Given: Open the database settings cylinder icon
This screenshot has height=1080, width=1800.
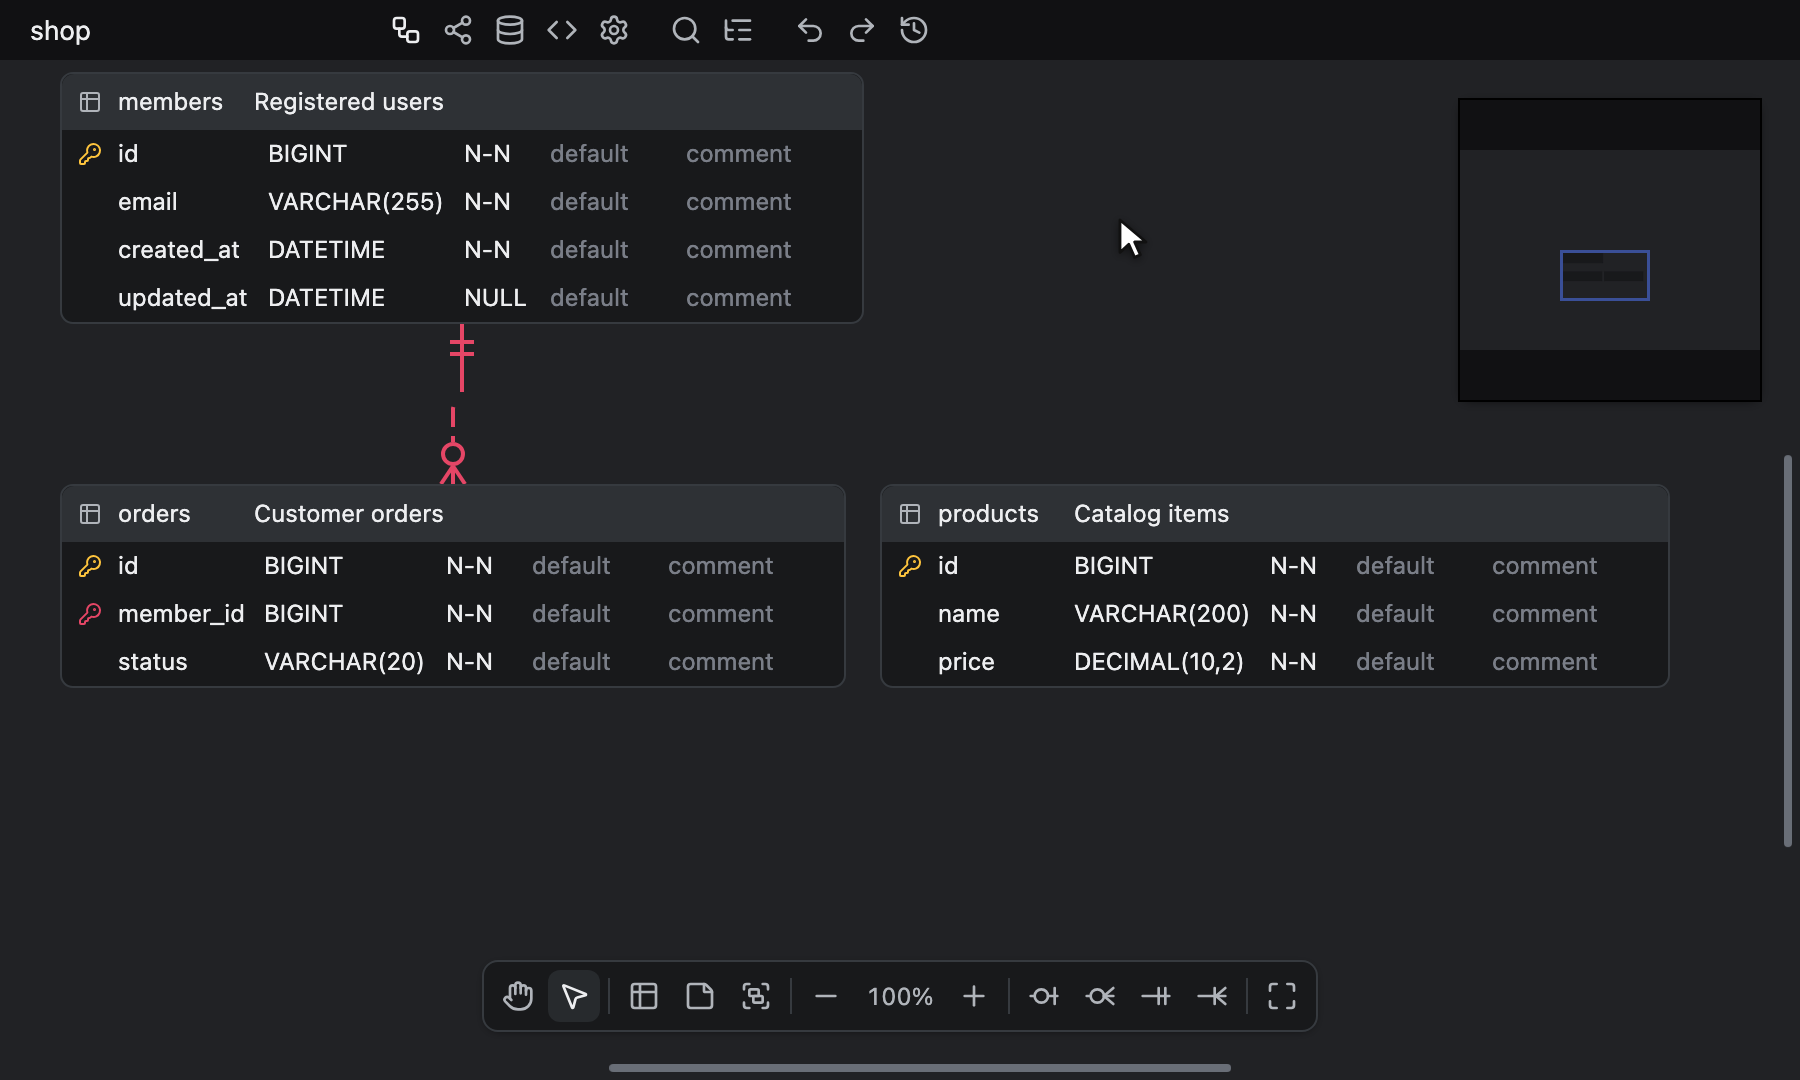Looking at the screenshot, I should 510,30.
